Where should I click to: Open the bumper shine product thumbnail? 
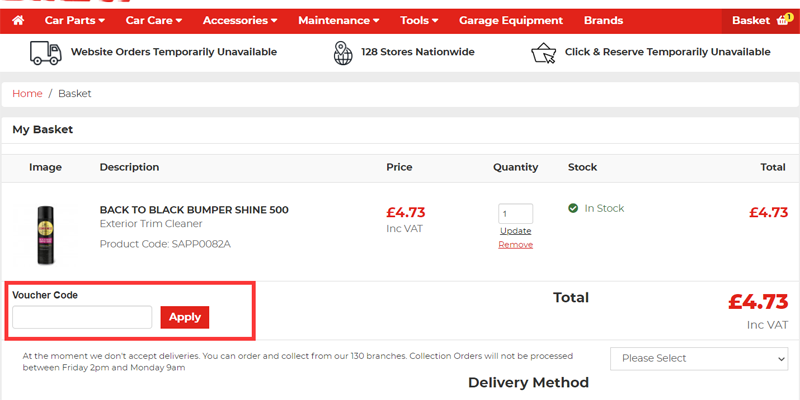[45, 235]
